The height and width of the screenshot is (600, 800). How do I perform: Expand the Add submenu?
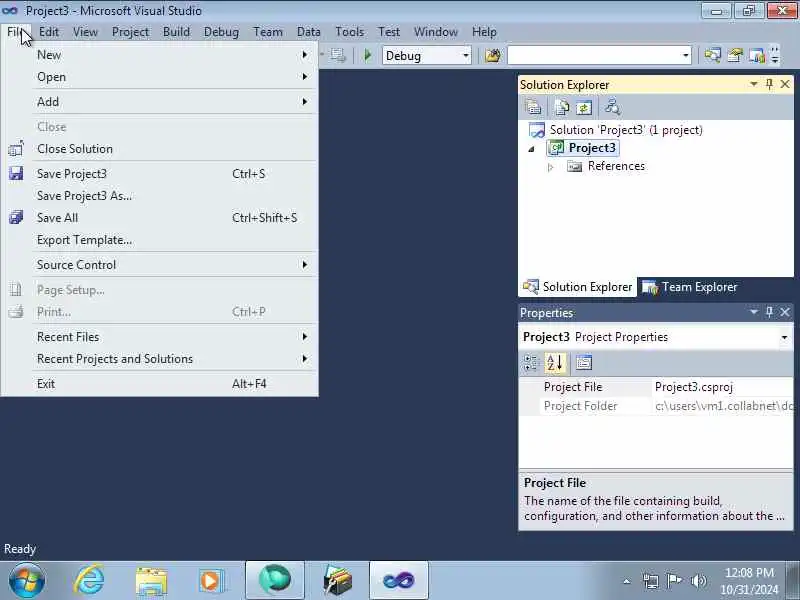point(160,102)
